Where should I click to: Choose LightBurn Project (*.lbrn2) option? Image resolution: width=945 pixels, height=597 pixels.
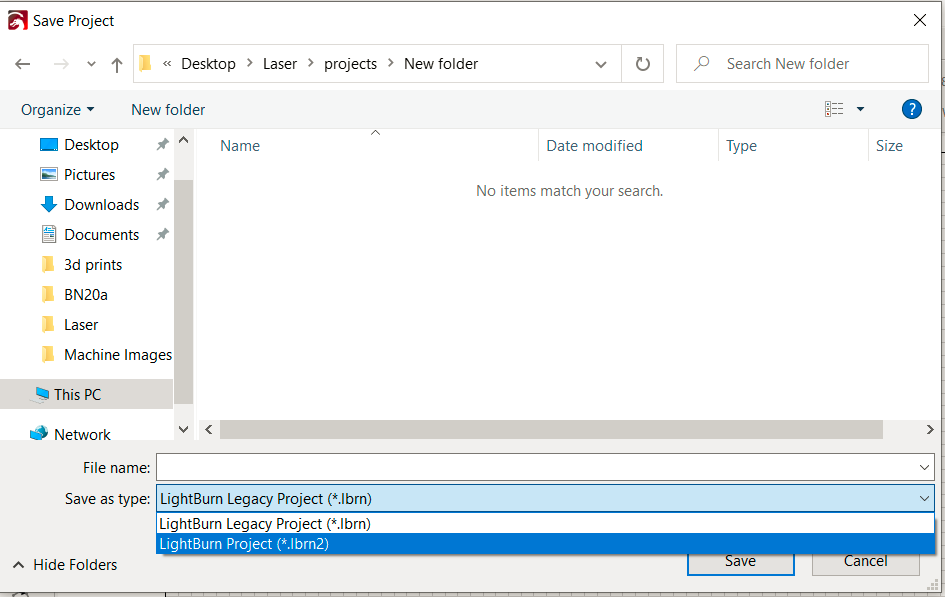pyautogui.click(x=545, y=543)
